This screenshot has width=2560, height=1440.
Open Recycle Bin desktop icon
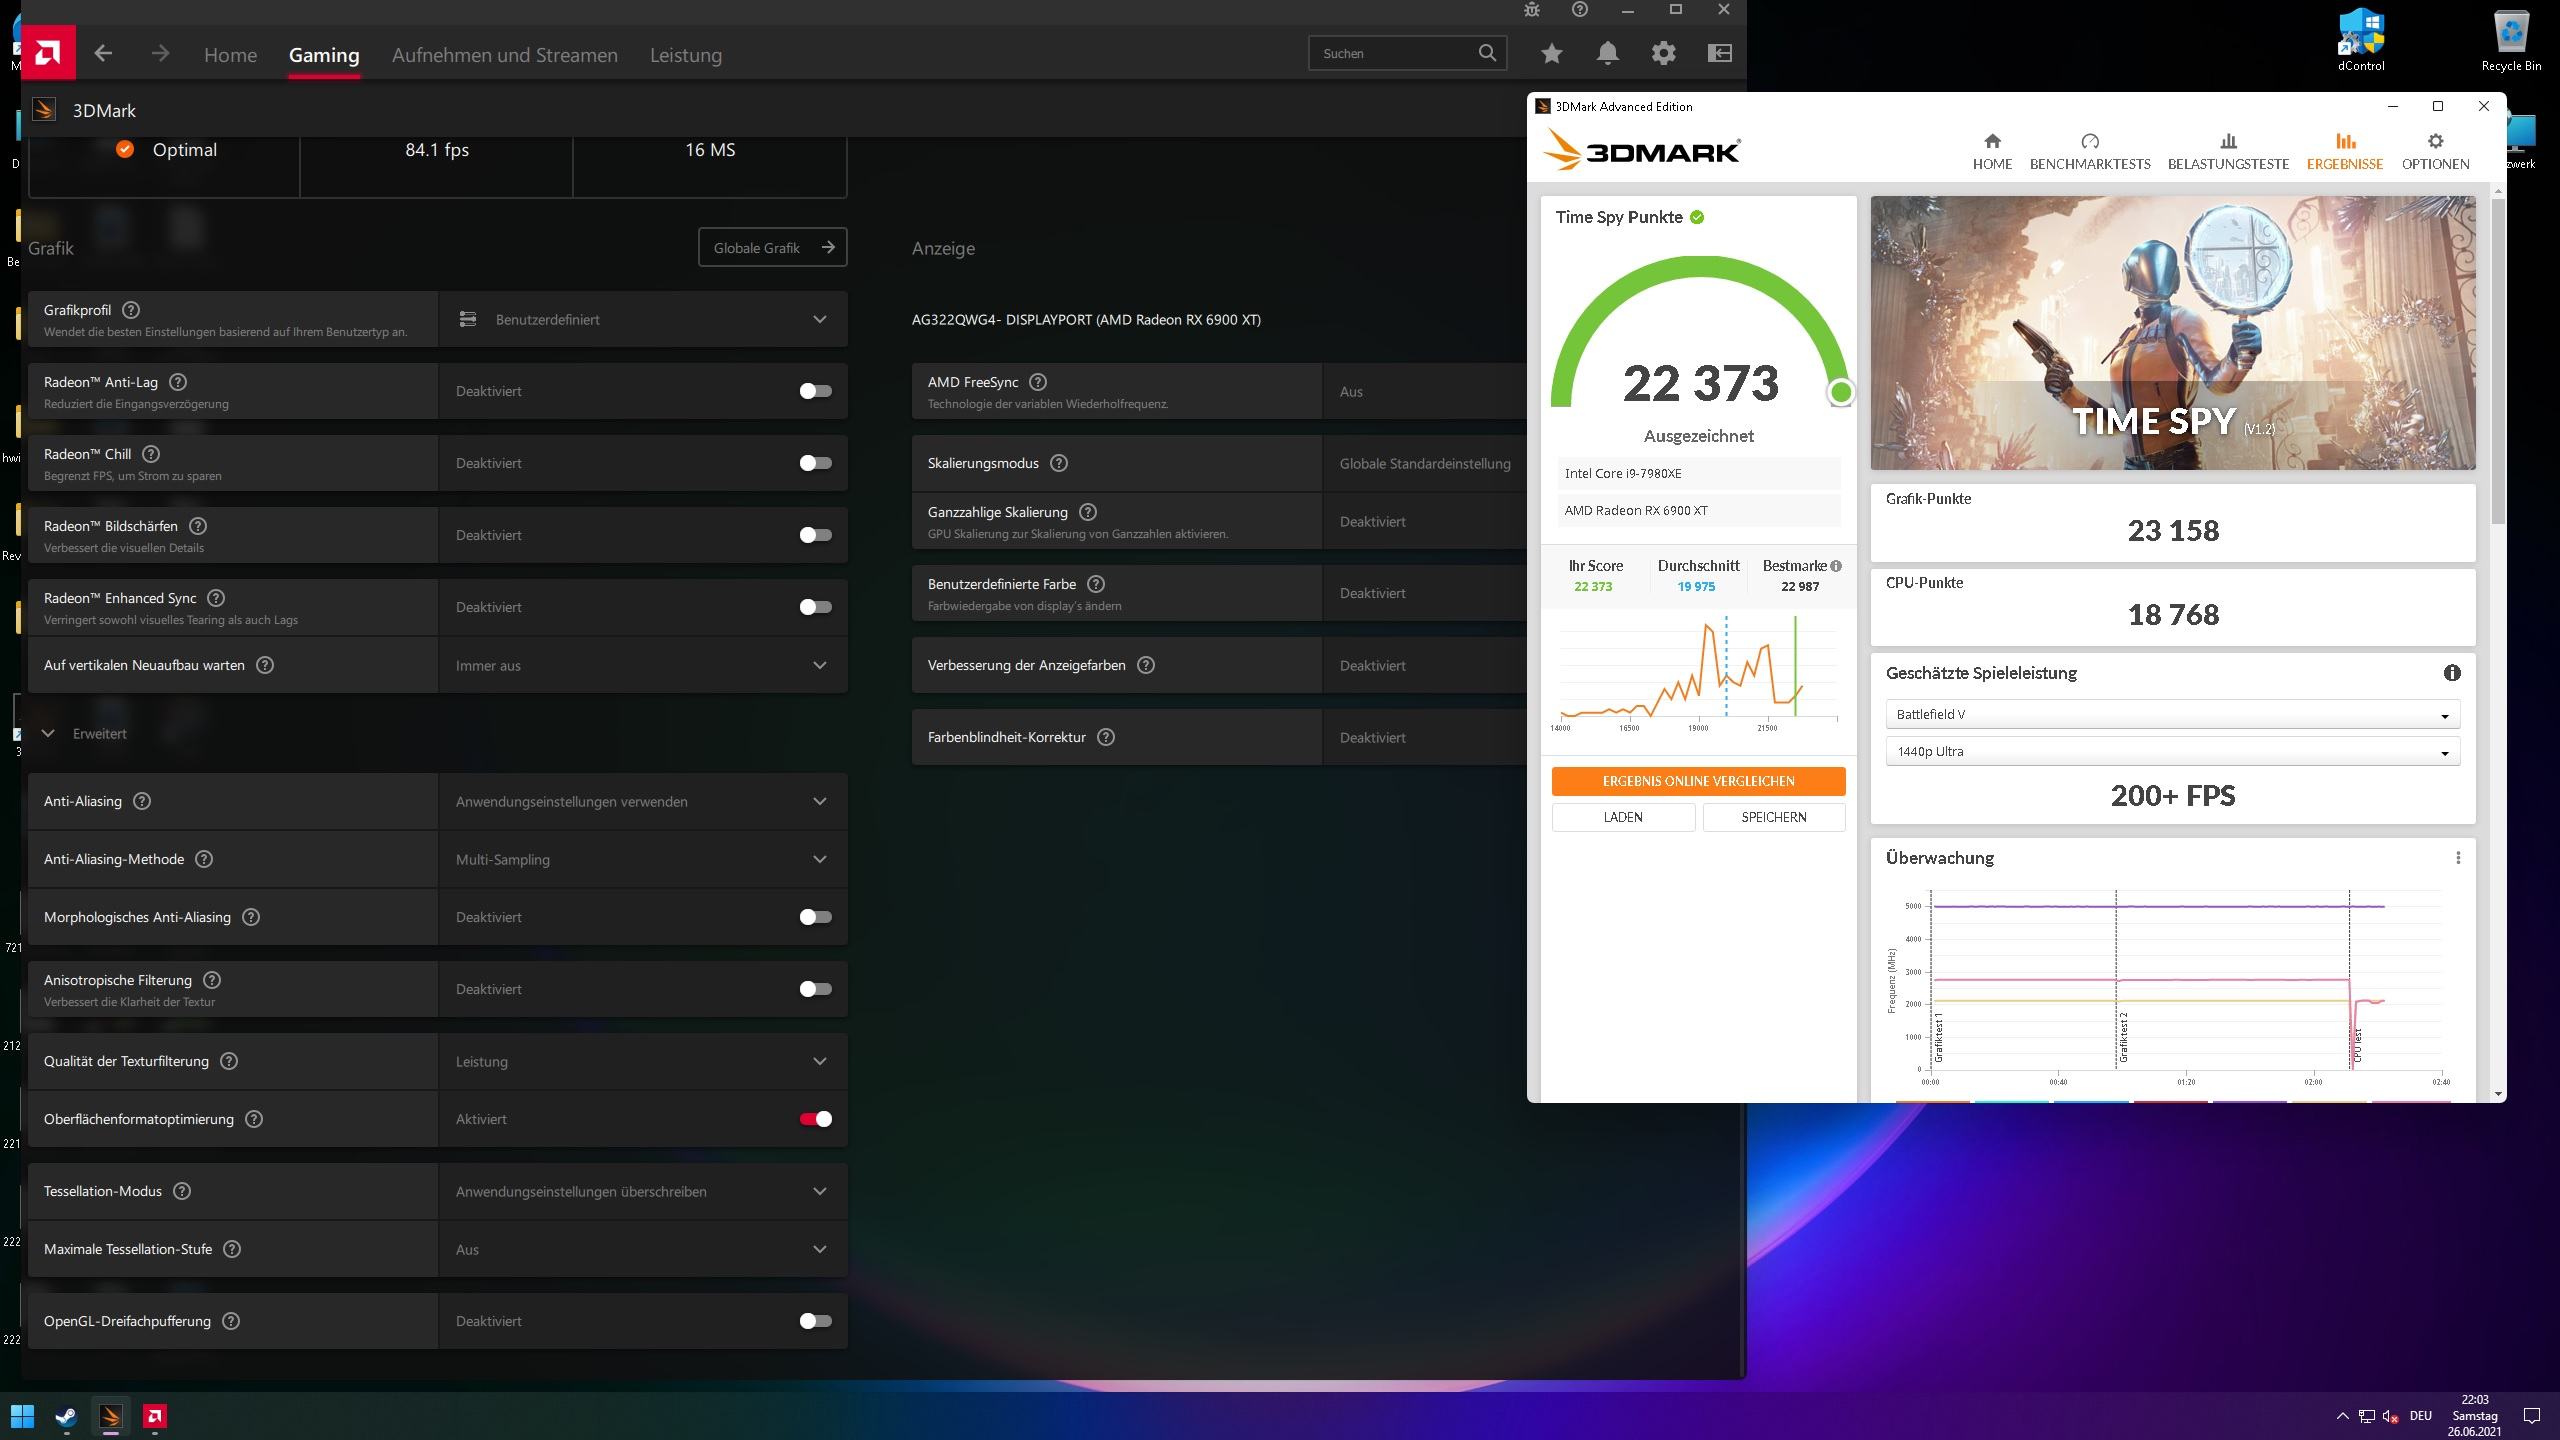[2511, 42]
